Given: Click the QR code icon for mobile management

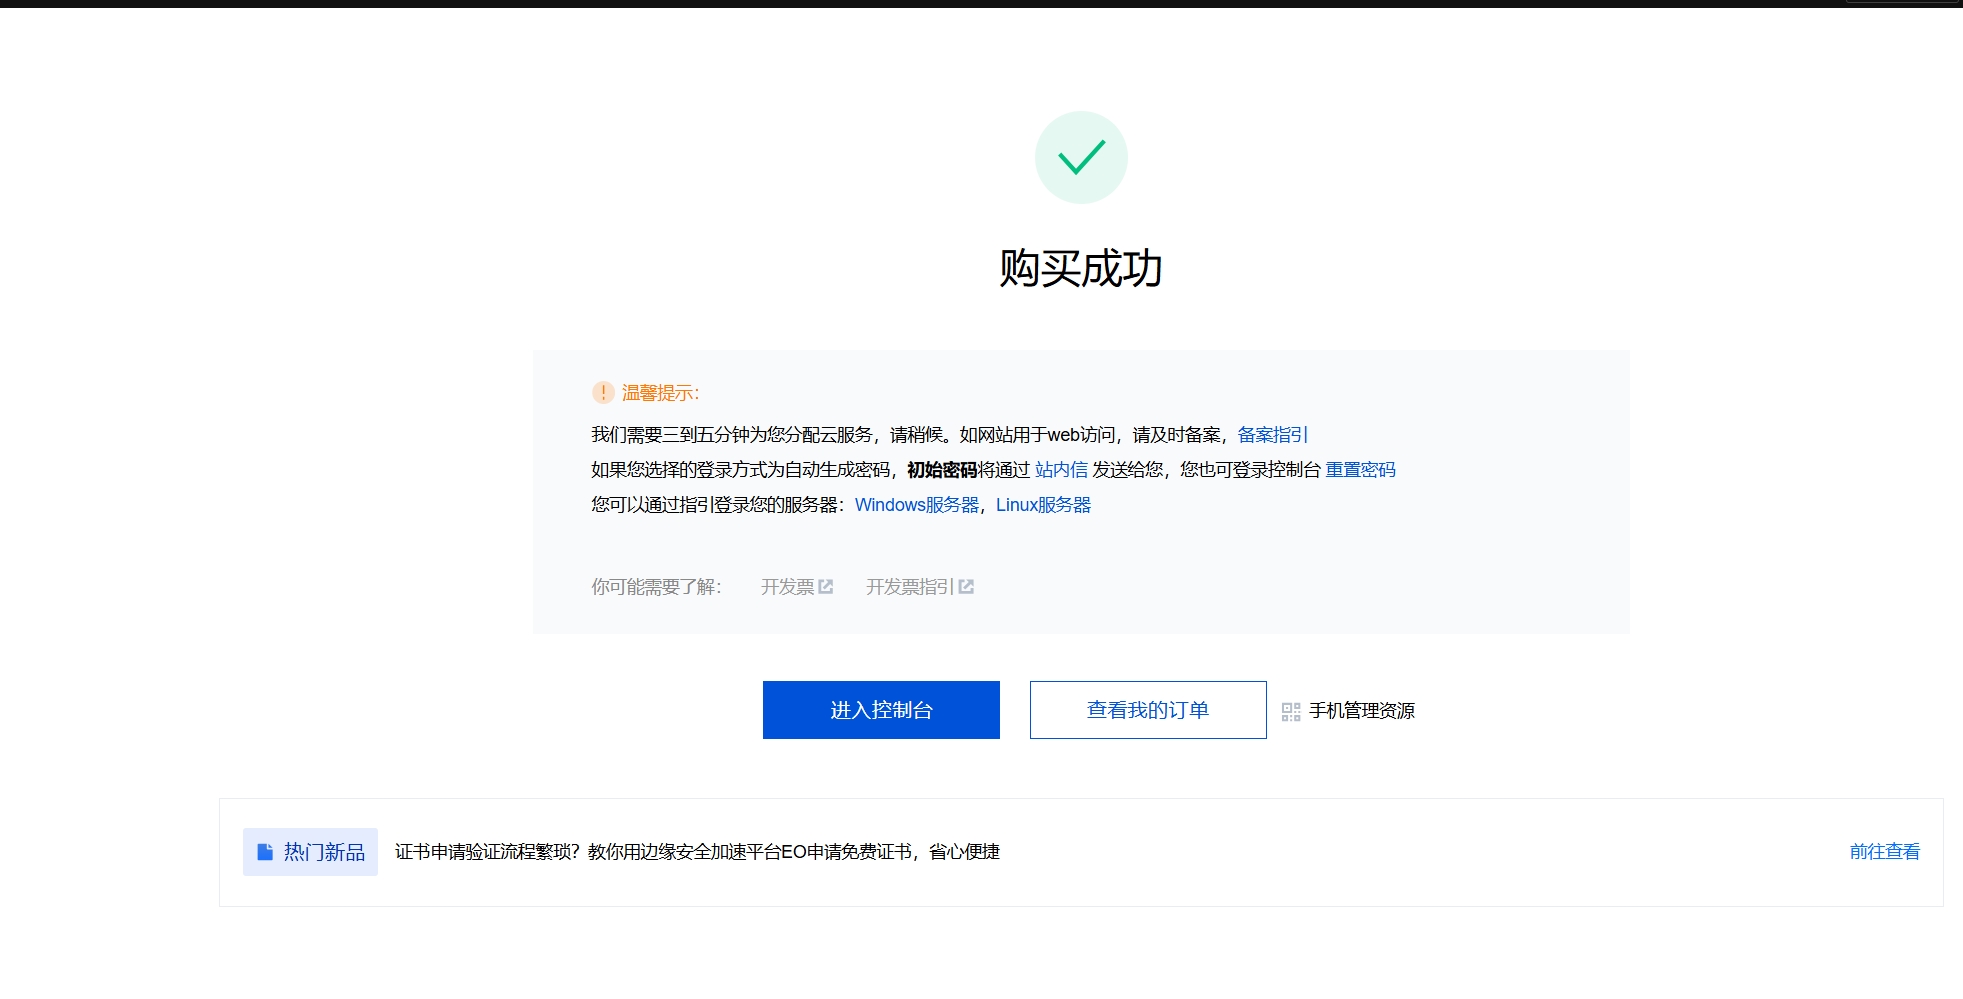Looking at the screenshot, I should coord(1291,712).
